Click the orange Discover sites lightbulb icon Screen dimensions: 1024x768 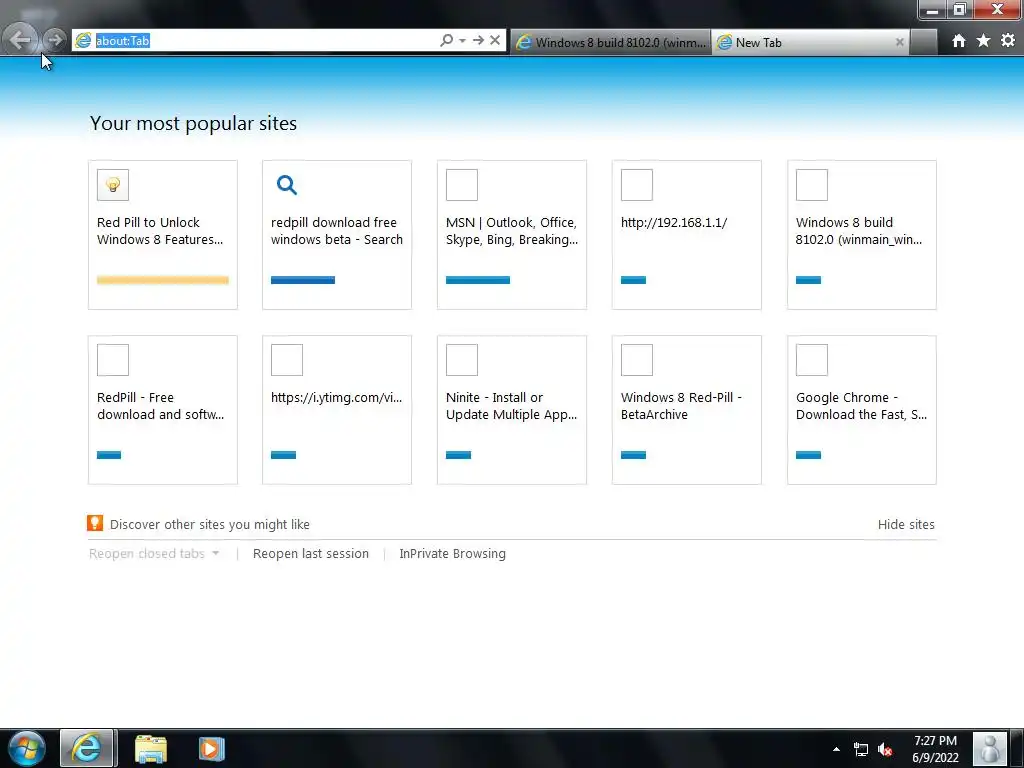(x=95, y=523)
